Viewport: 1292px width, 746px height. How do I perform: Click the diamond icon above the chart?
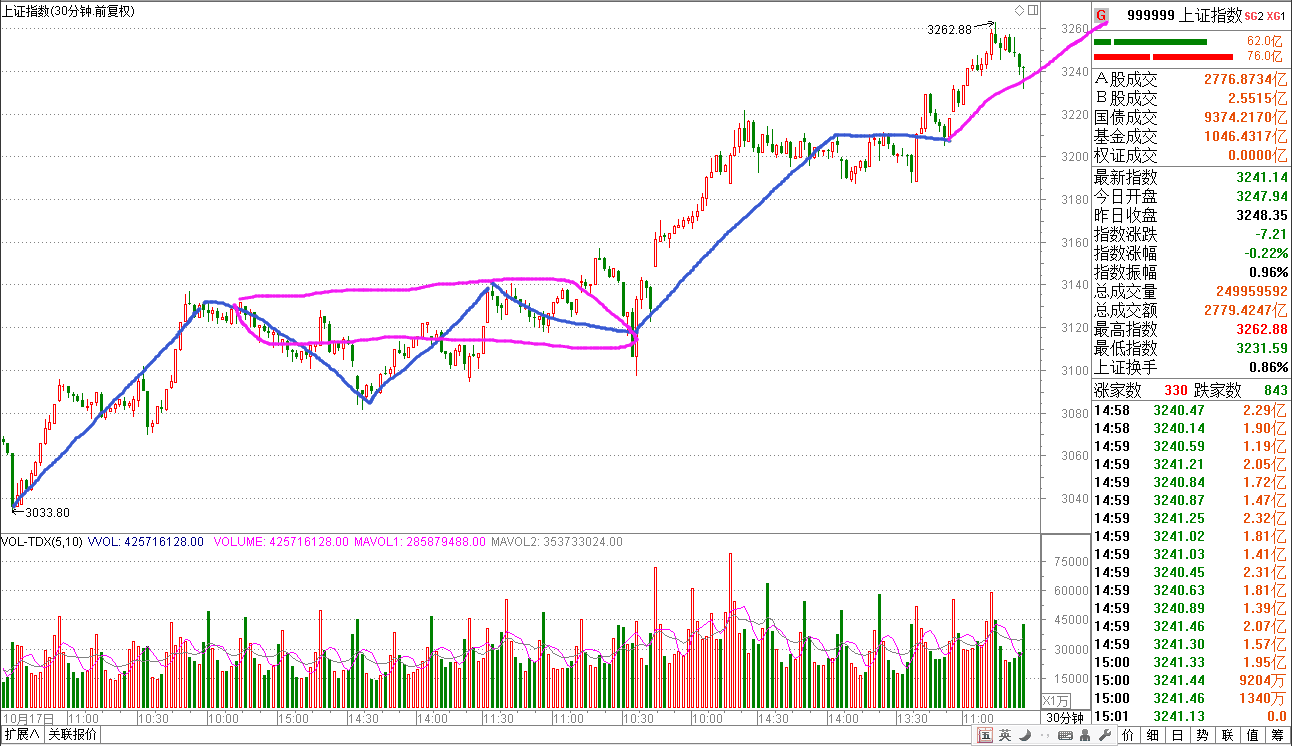pos(1018,11)
